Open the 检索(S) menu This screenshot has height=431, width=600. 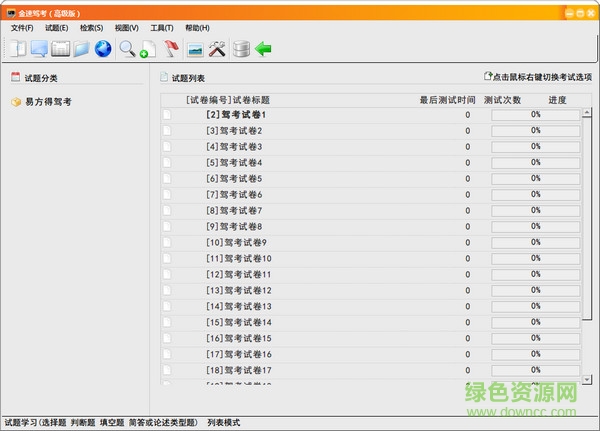pyautogui.click(x=91, y=28)
